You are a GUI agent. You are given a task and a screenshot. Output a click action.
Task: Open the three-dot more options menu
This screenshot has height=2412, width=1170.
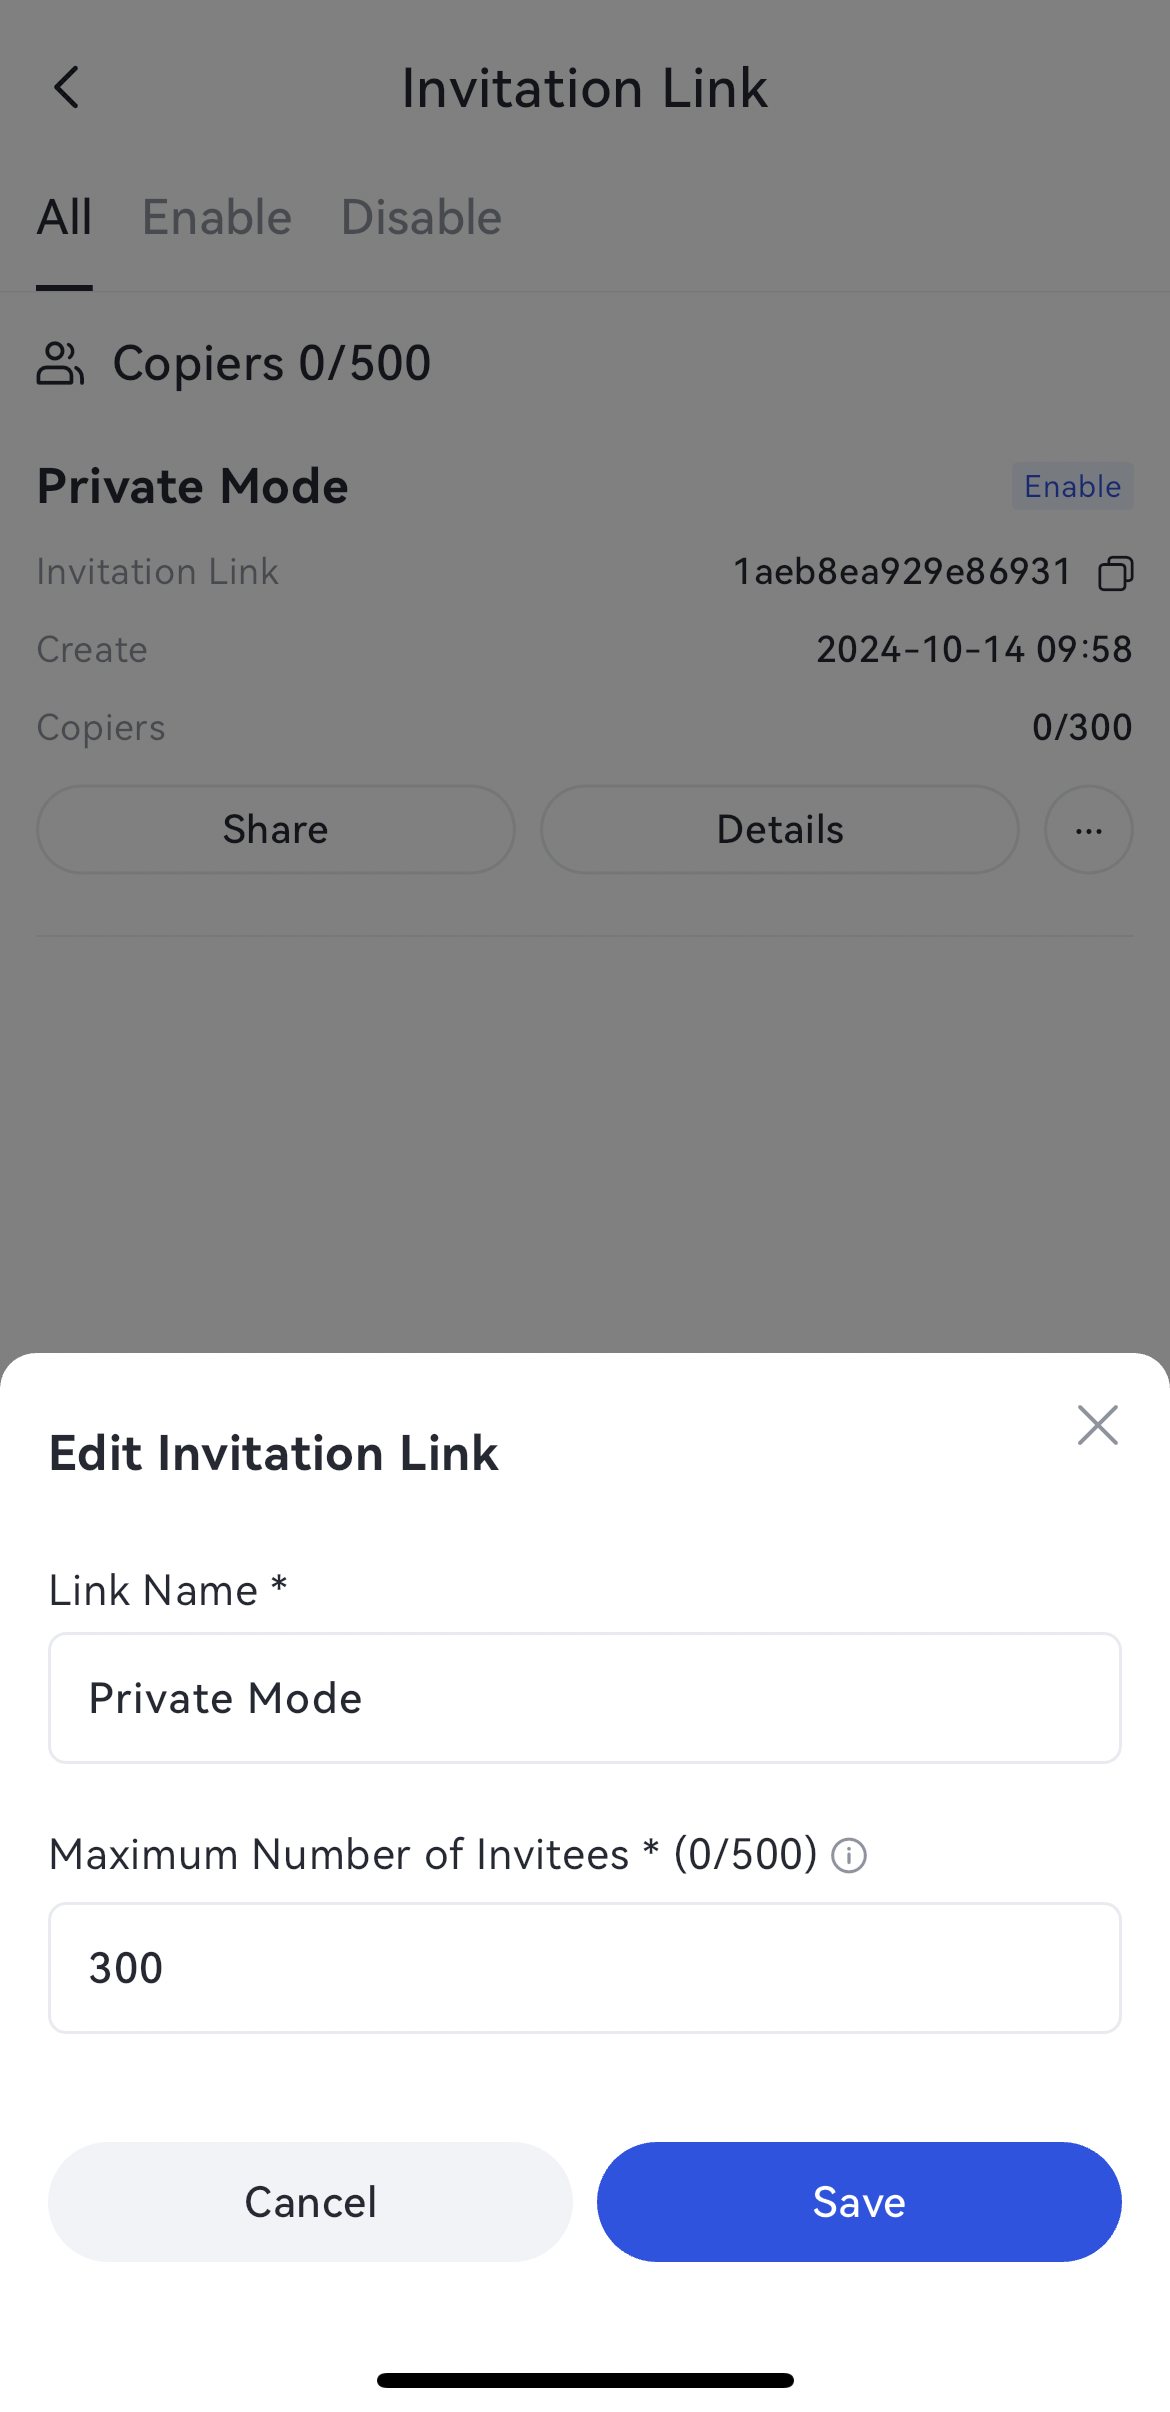click(x=1088, y=830)
